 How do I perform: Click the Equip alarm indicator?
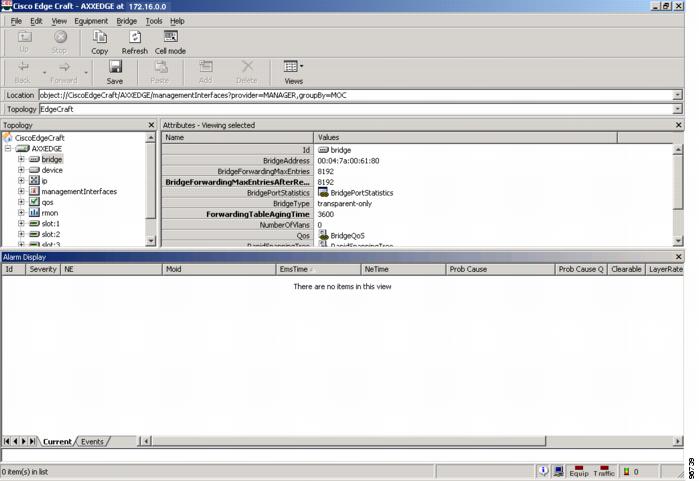click(x=579, y=471)
